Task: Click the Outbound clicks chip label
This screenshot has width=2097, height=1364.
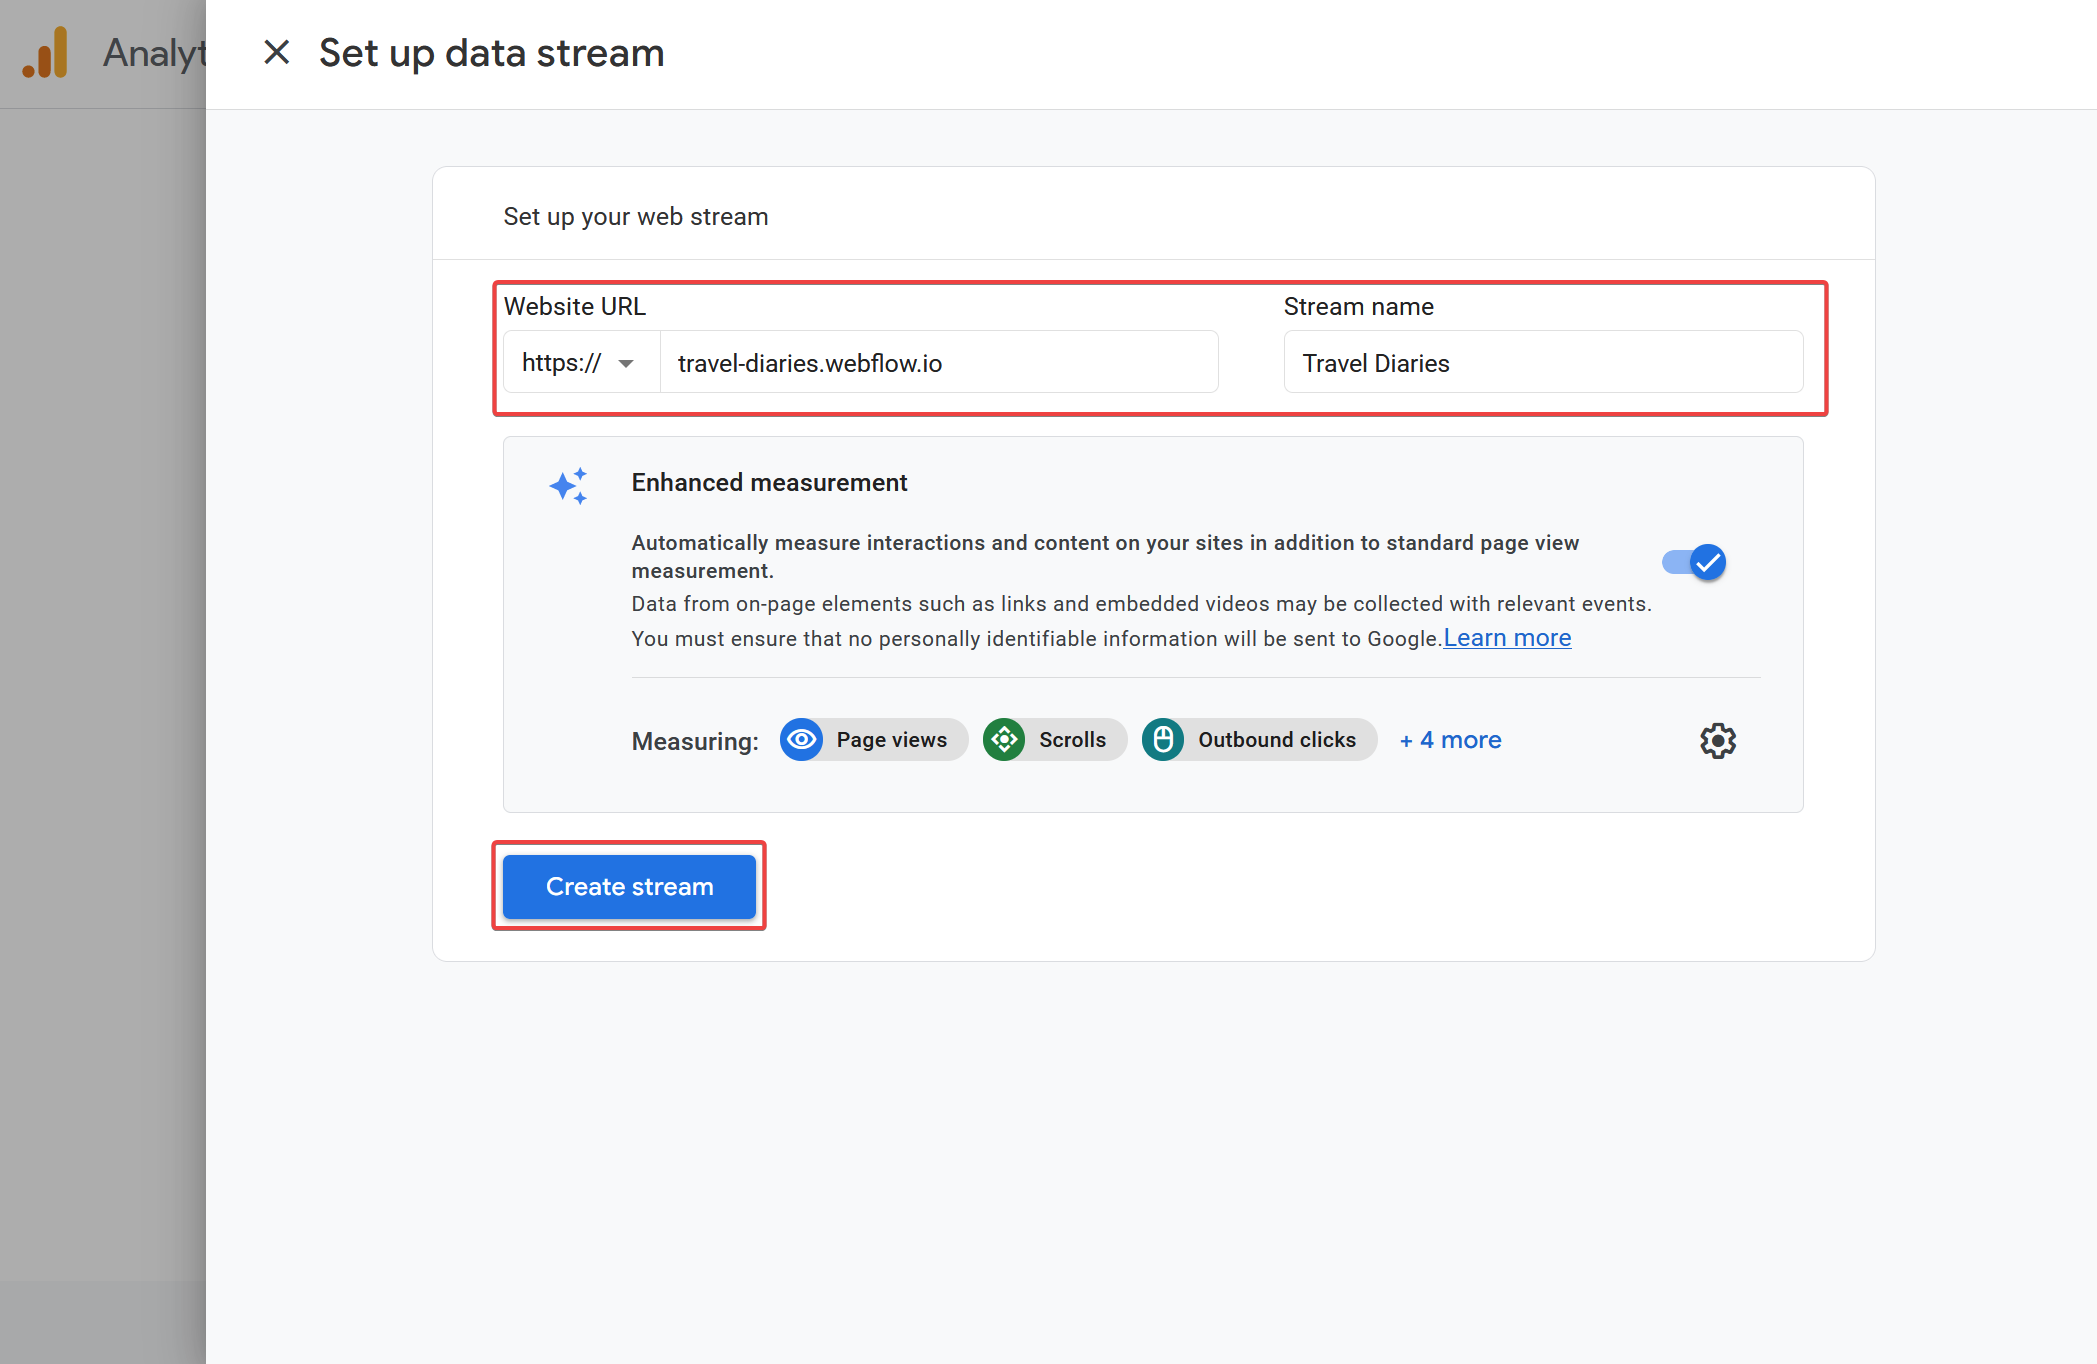Action: tap(1277, 740)
